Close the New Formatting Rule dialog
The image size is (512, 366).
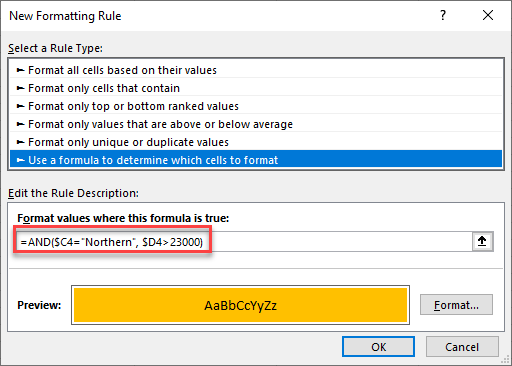coord(488,15)
